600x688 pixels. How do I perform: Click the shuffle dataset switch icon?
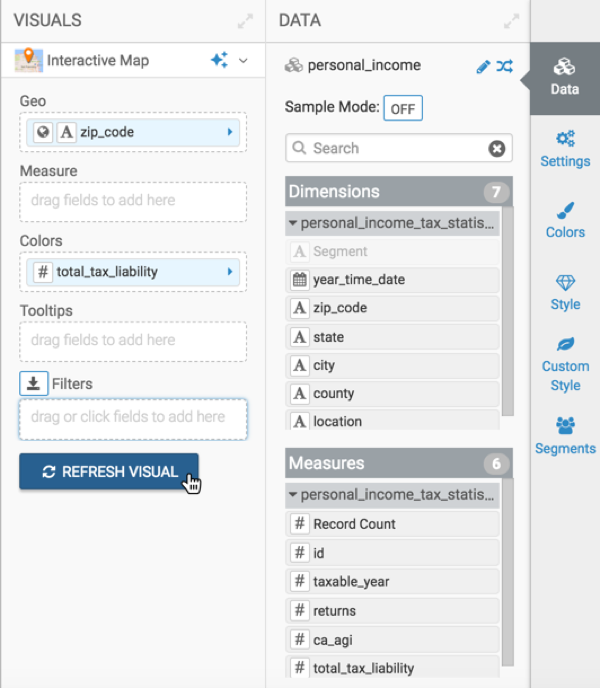point(505,66)
